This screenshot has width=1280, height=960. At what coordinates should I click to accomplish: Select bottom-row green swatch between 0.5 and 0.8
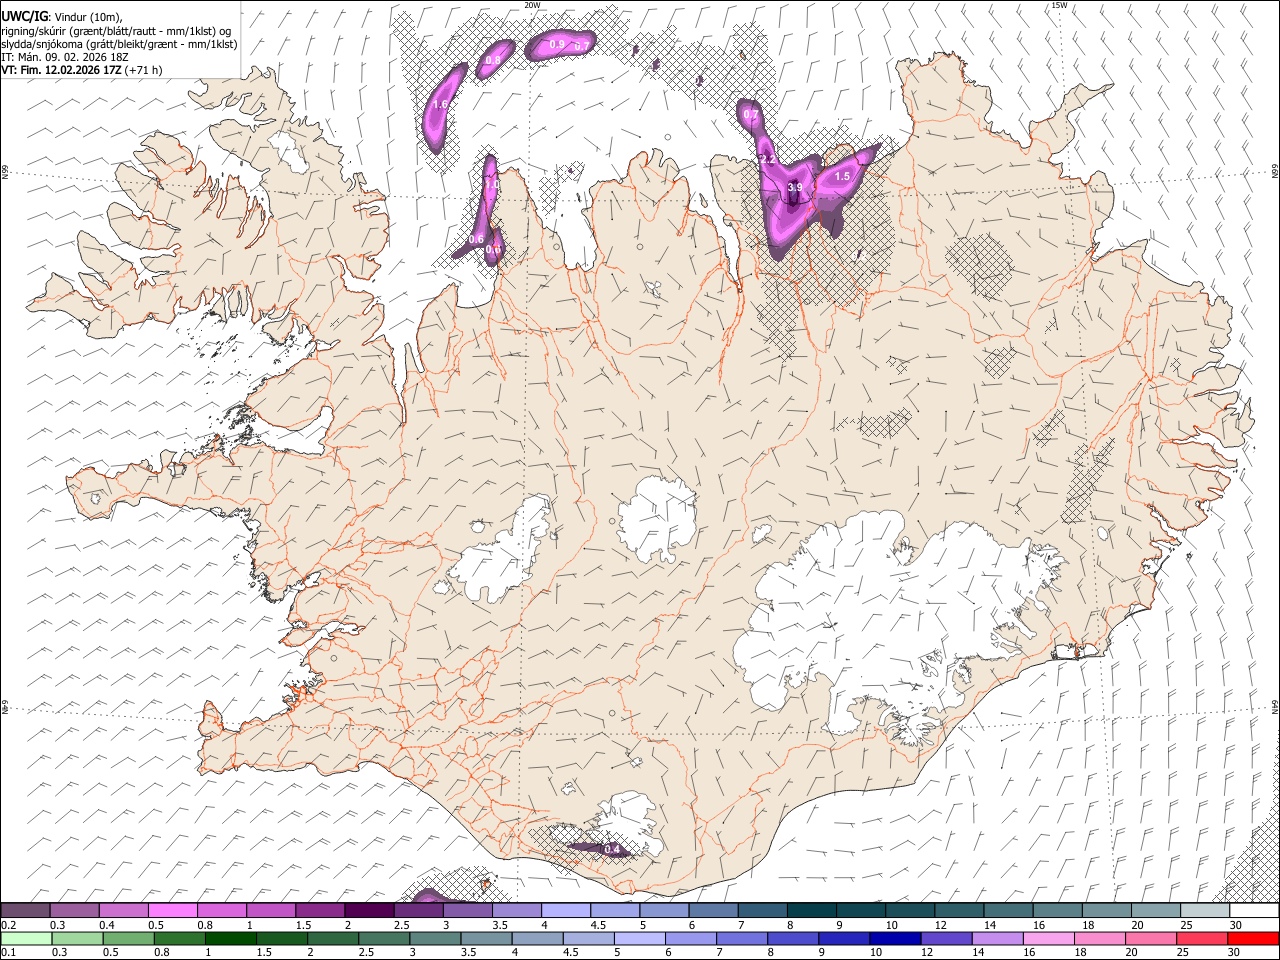pyautogui.click(x=128, y=938)
